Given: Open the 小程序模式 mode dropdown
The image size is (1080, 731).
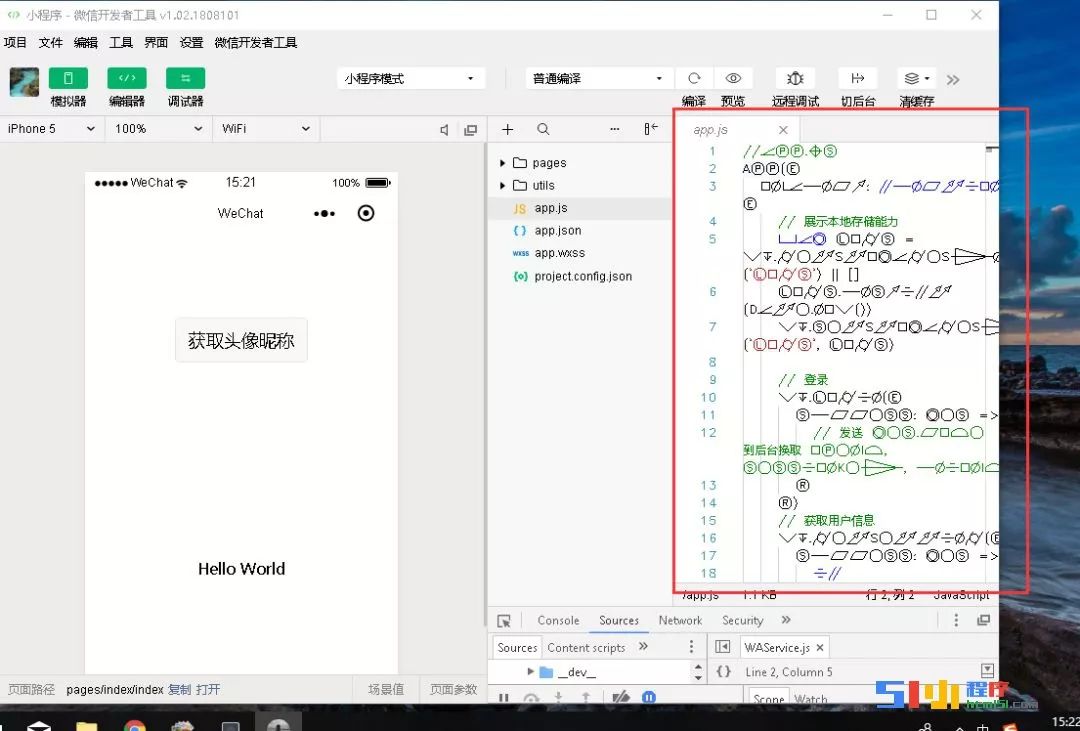Looking at the screenshot, I should point(410,79).
